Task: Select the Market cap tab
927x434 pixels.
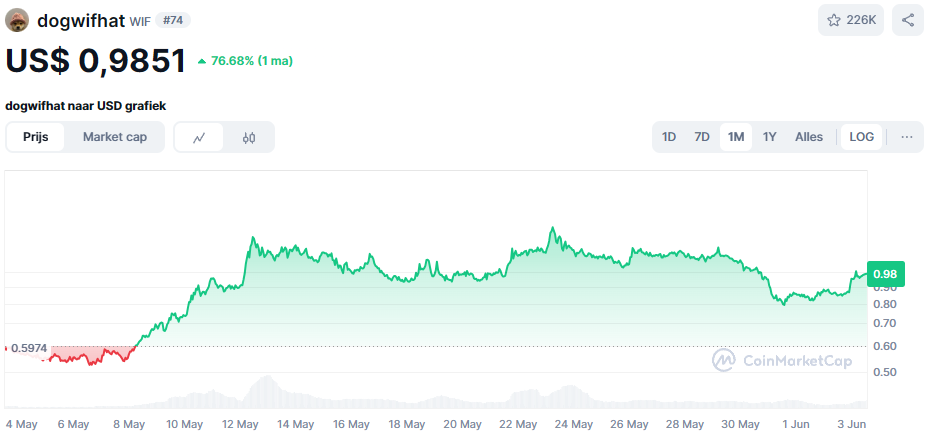Action: [x=115, y=137]
